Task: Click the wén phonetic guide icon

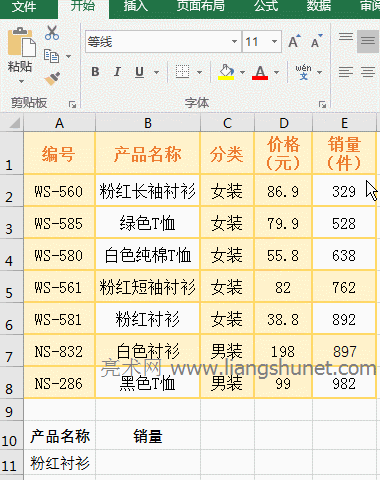Action: pos(303,72)
